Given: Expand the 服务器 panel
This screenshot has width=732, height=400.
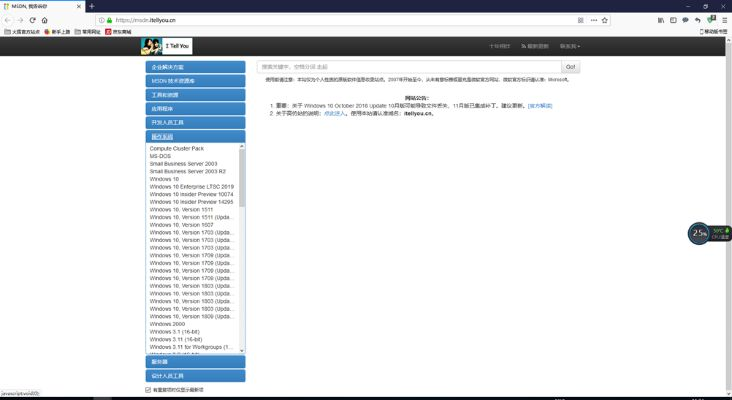Looking at the screenshot, I should (195, 362).
